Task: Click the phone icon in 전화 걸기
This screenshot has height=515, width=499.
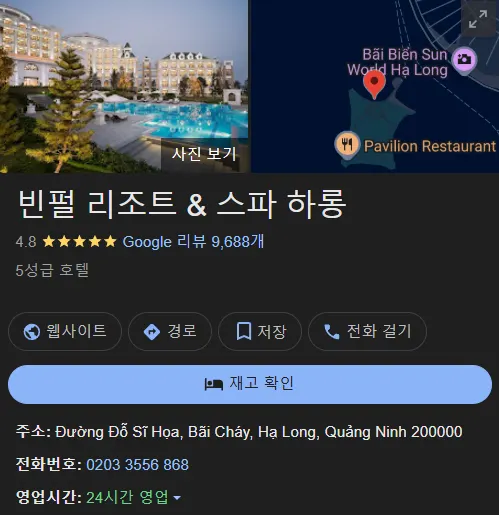Action: 332,332
